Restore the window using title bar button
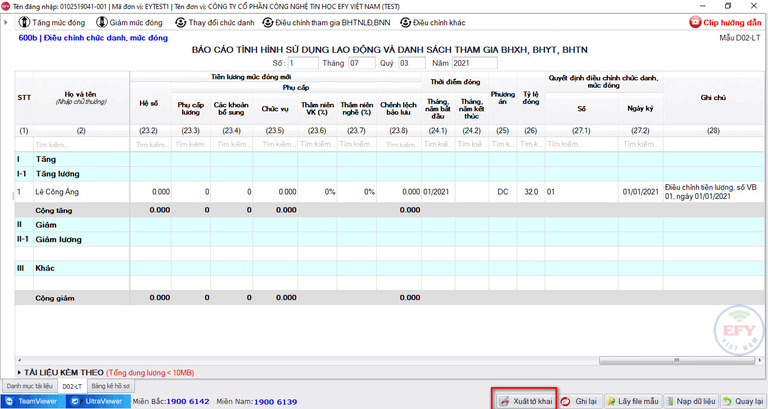768x409 pixels. [728, 6]
